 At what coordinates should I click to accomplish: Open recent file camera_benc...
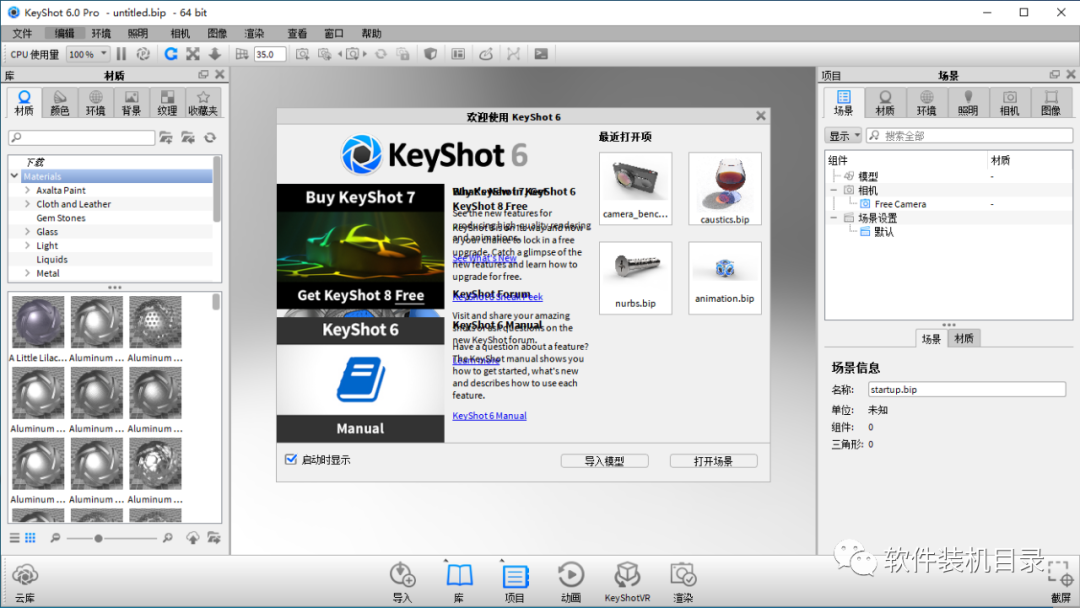coord(635,188)
